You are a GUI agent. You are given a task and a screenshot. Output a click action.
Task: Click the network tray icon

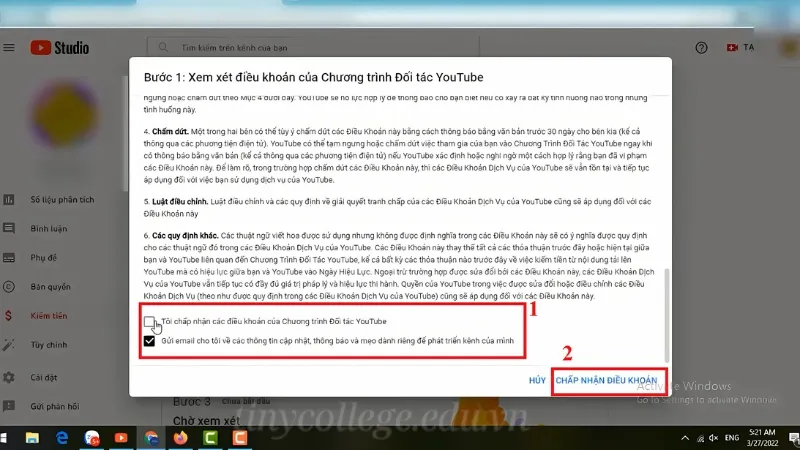click(701, 438)
